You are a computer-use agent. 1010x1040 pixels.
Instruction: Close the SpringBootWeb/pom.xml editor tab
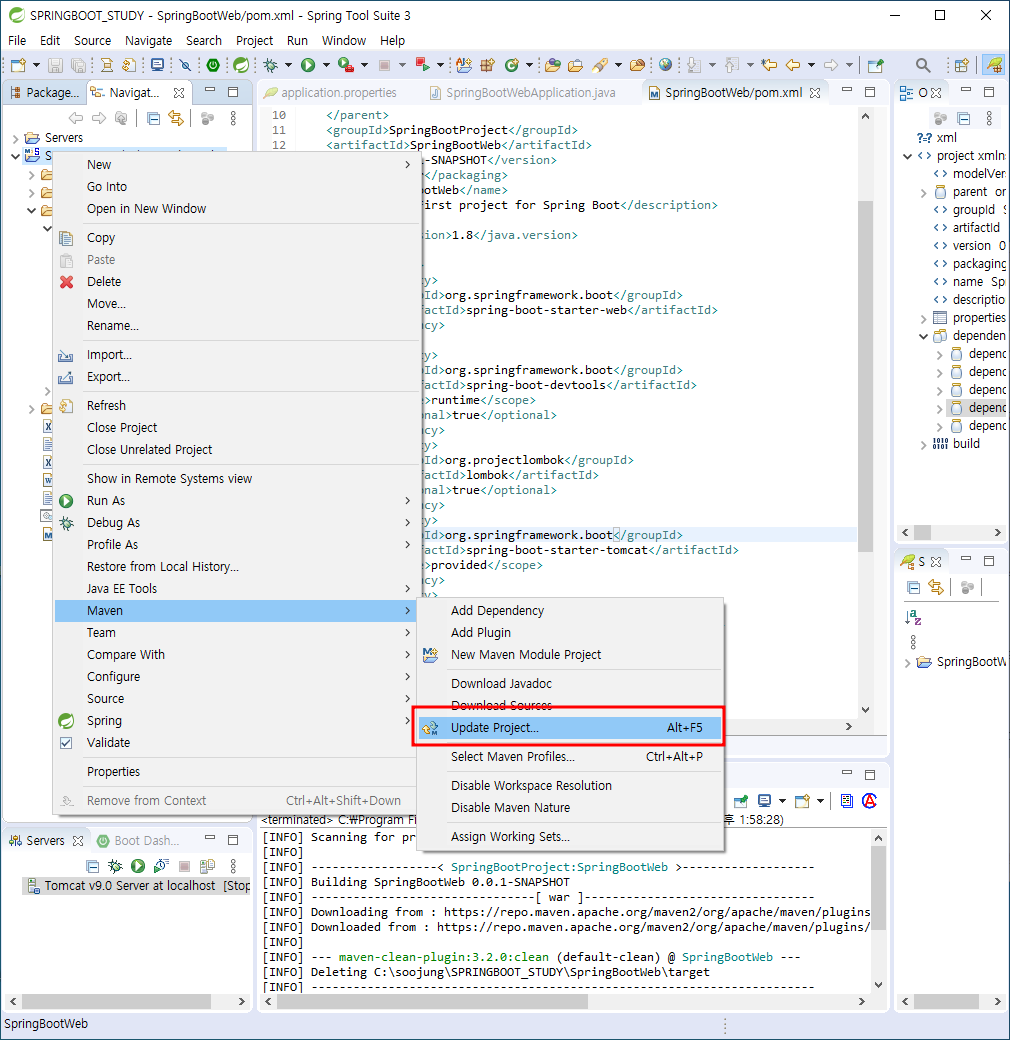pos(815,93)
